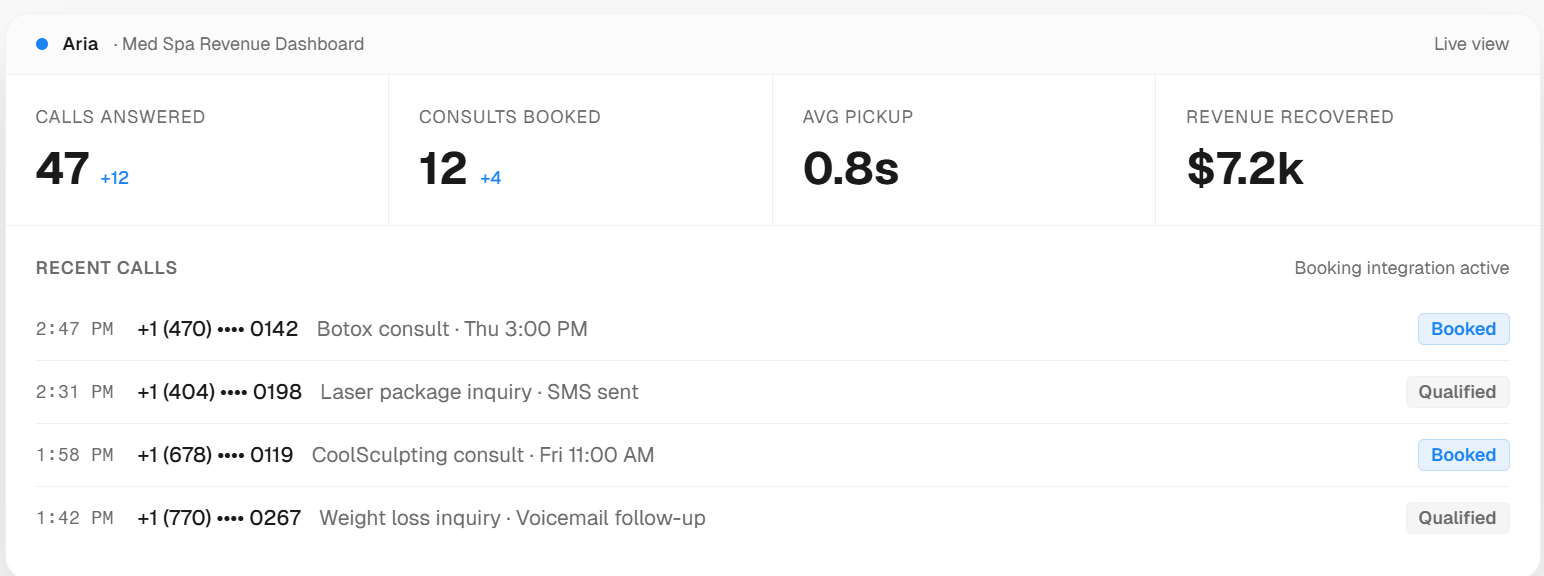Click the Booking integration active status
1544x576 pixels.
1401,268
